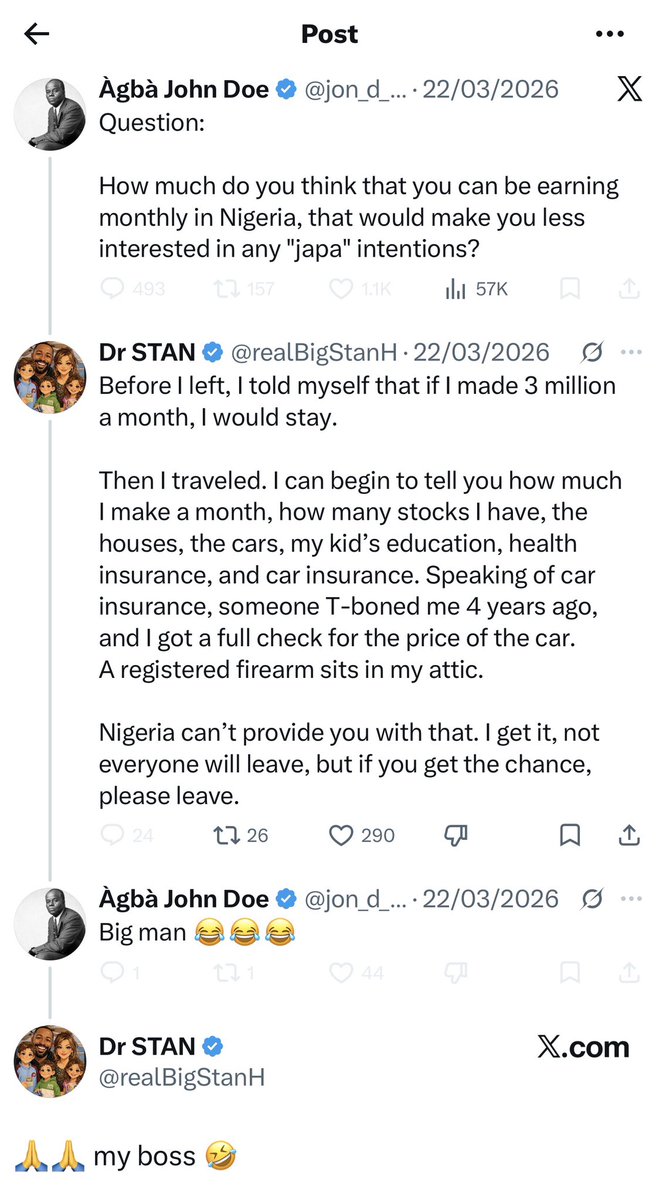Open more options on "Big man" reply
The image size is (659, 1200).
click(x=630, y=898)
